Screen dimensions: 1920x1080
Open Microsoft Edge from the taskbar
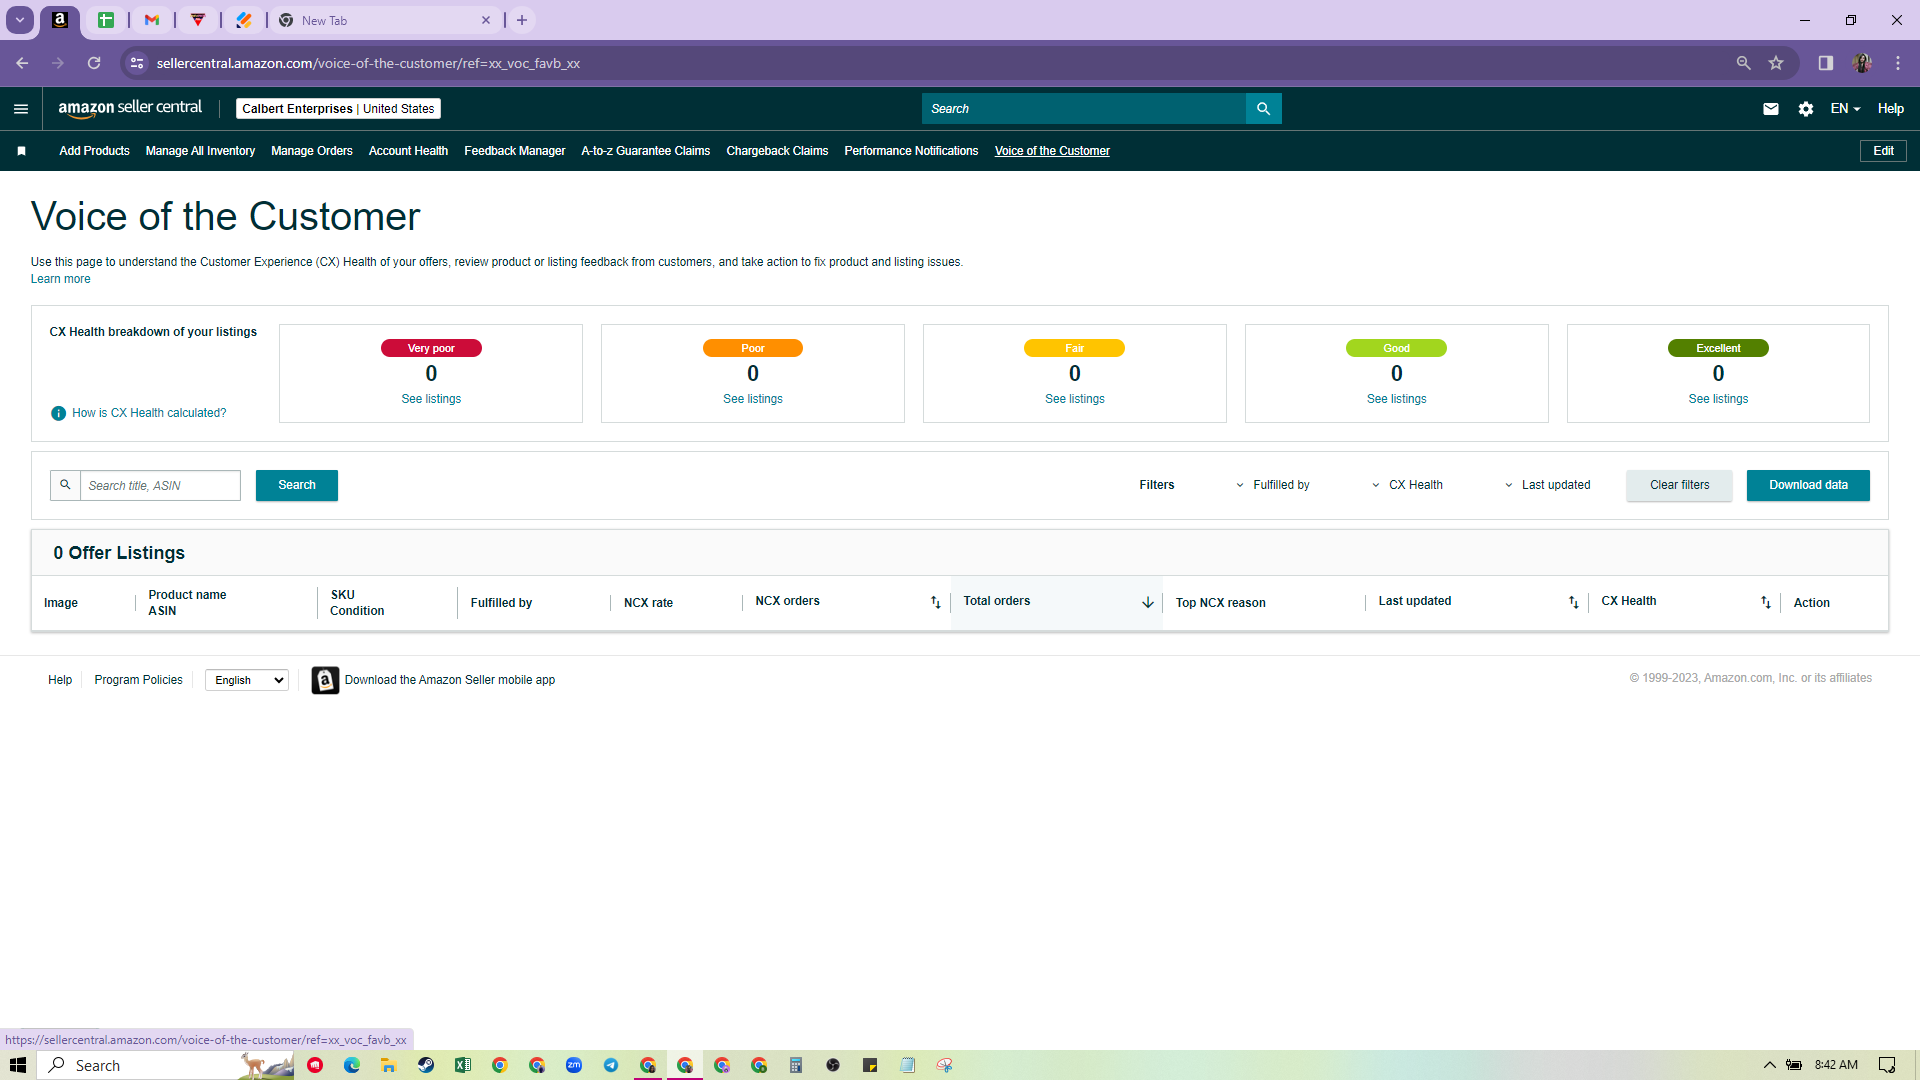[352, 1065]
